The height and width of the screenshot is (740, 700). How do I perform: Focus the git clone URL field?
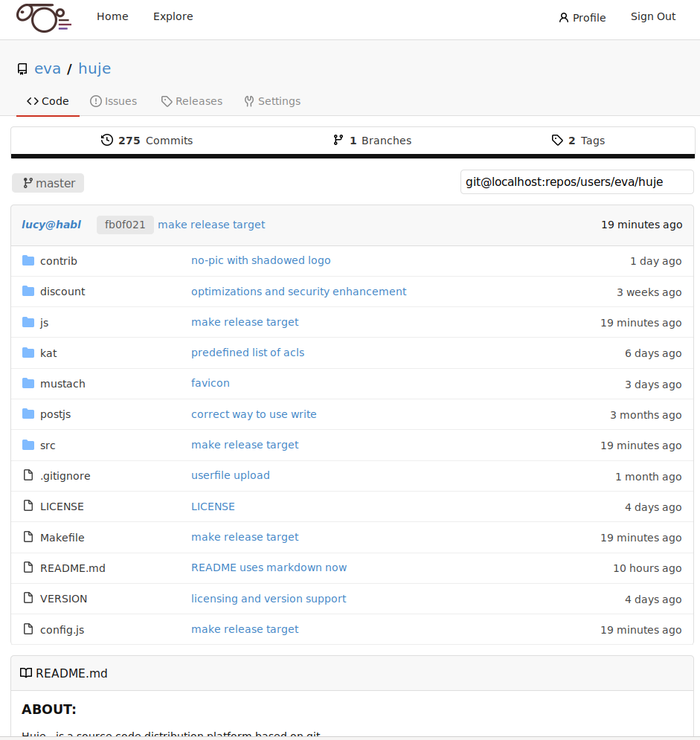coord(577,182)
